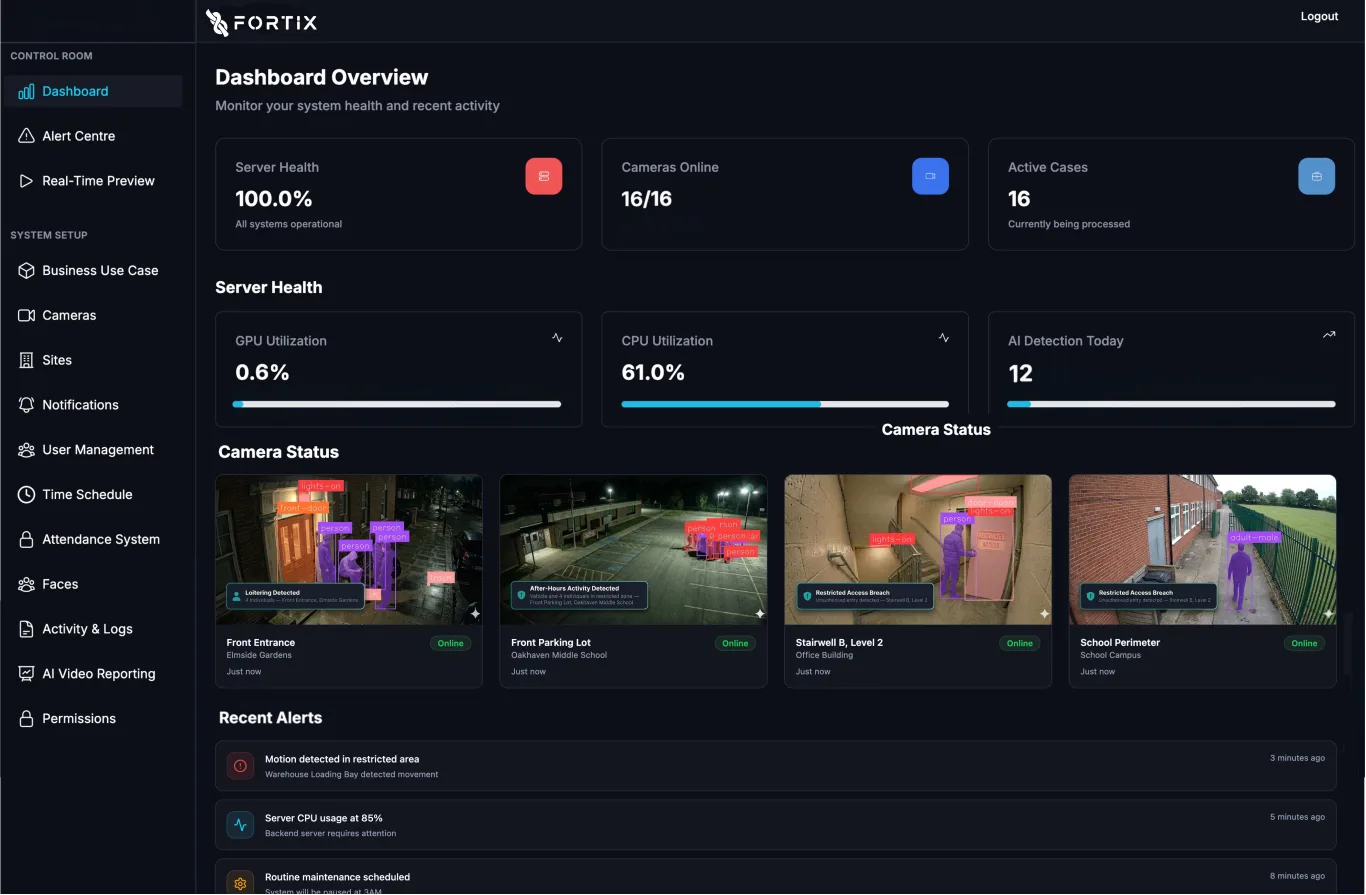Viewport: 1366px width, 895px height.
Task: Click the 16/16 Cameras Online value
Action: coord(647,199)
